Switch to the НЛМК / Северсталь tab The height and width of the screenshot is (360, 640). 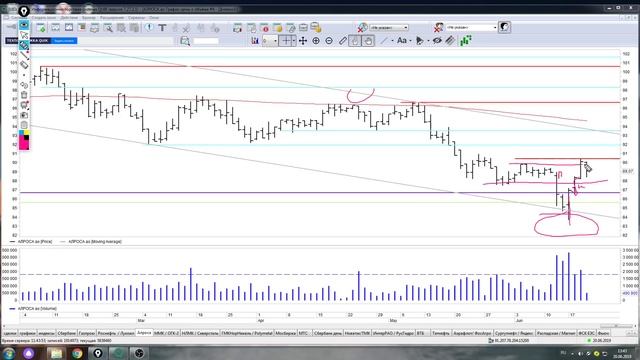coord(200,333)
